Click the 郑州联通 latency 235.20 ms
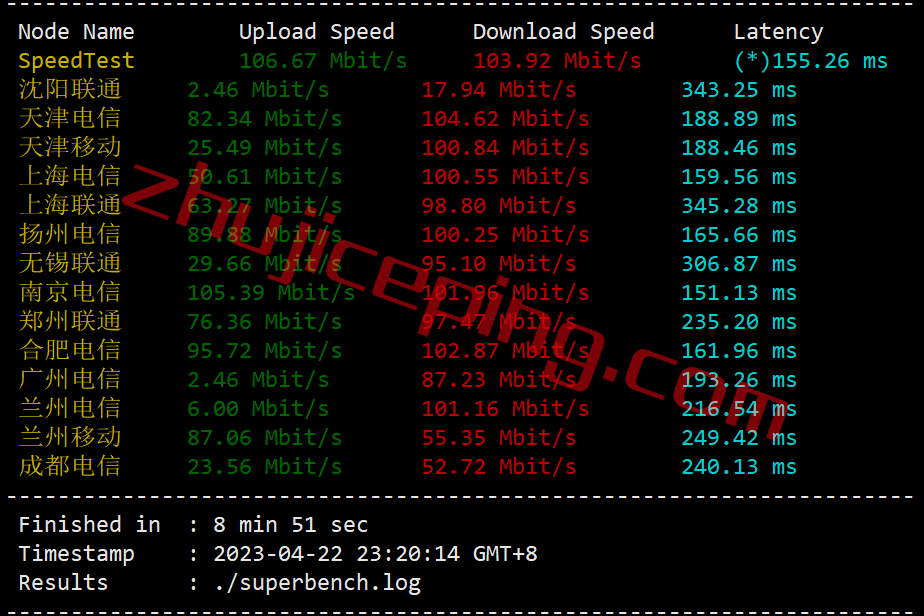The height and width of the screenshot is (616, 924). 739,321
